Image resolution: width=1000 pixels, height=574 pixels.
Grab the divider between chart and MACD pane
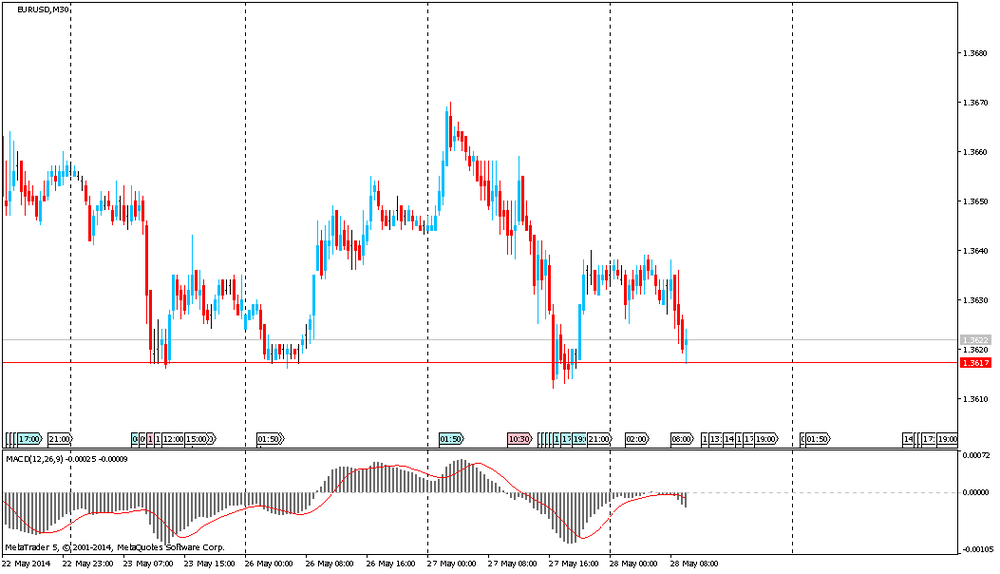(480, 450)
